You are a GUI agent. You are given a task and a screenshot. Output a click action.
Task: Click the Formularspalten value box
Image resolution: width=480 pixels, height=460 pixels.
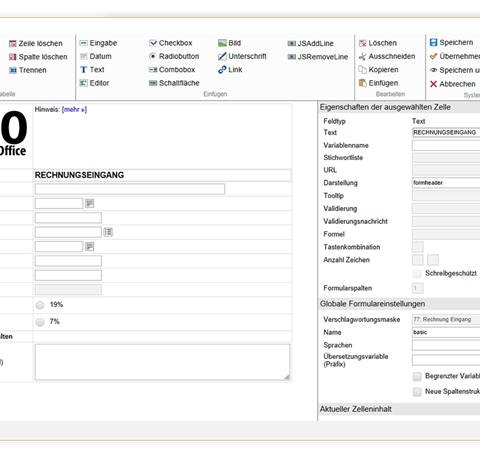(x=418, y=288)
